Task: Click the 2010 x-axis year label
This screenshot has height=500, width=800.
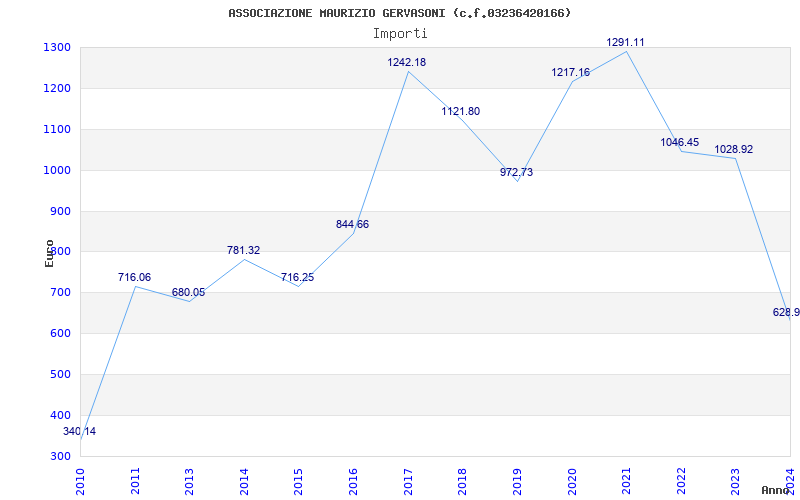Action: (81, 482)
